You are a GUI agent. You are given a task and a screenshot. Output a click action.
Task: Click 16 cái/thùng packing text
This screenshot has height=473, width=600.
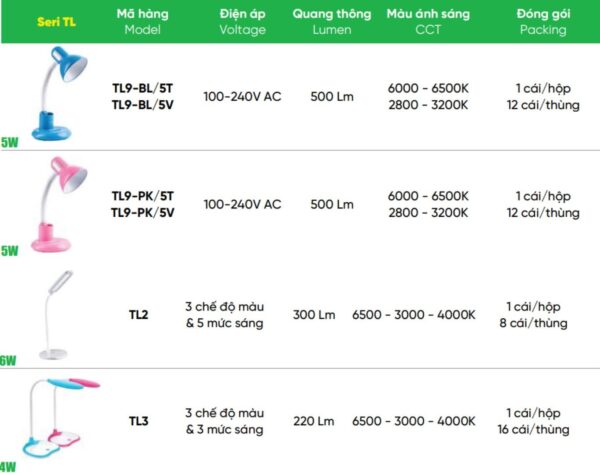pos(533,429)
